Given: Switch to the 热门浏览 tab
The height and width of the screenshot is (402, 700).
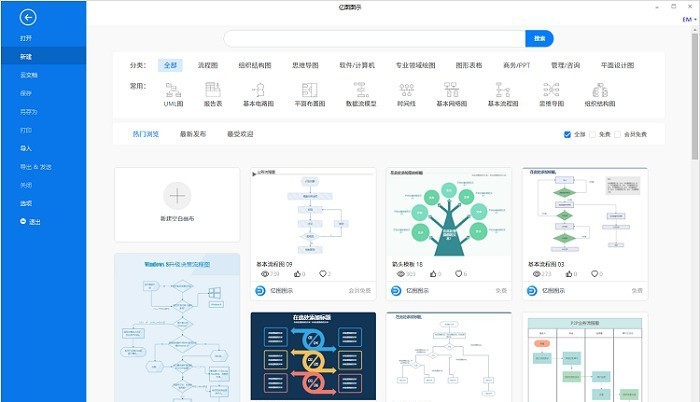Looking at the screenshot, I should tap(146, 134).
